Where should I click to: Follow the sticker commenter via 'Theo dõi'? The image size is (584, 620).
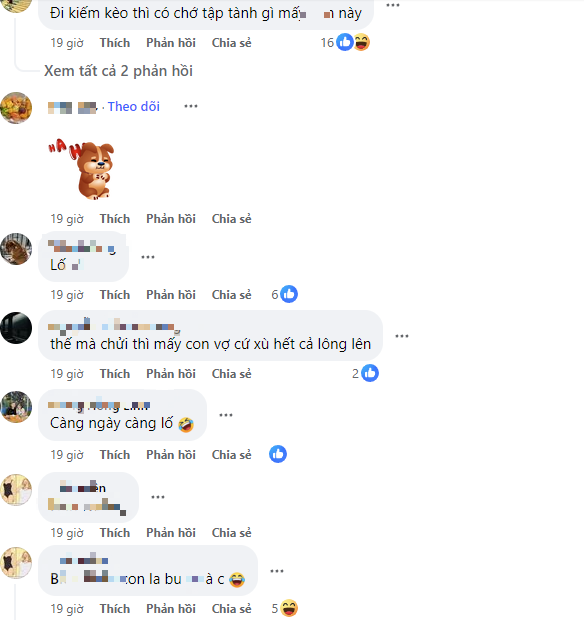point(134,106)
